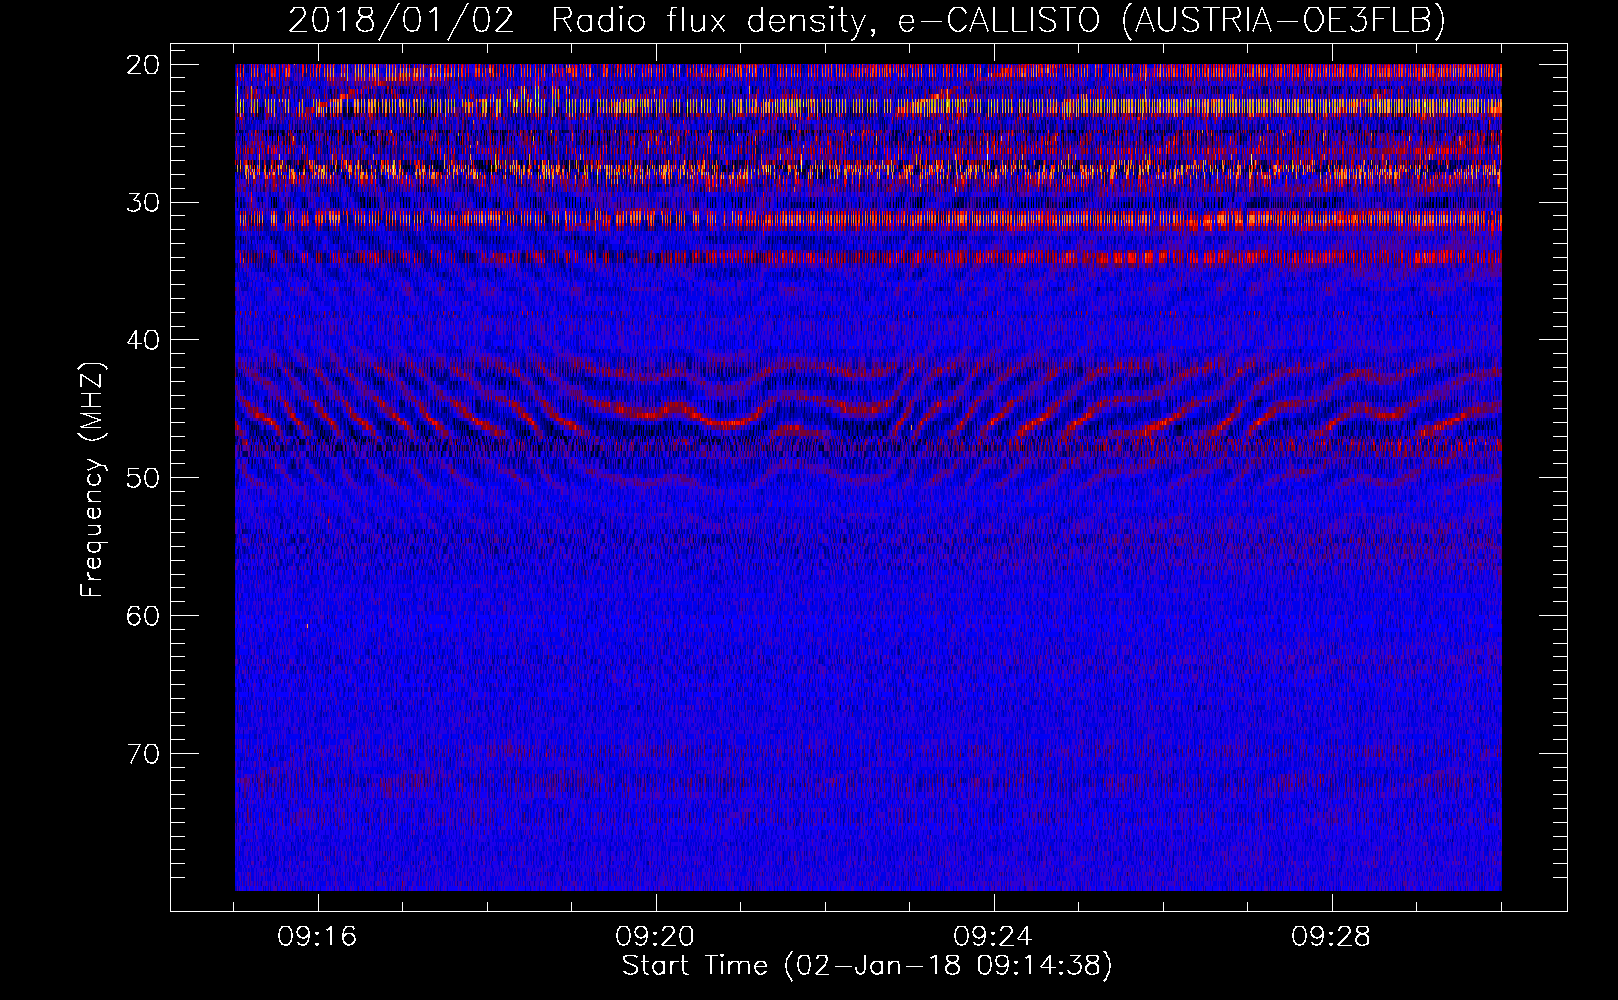Click the 20 MHz frequency tick label
This screenshot has height=1000, width=1618.
(x=144, y=65)
